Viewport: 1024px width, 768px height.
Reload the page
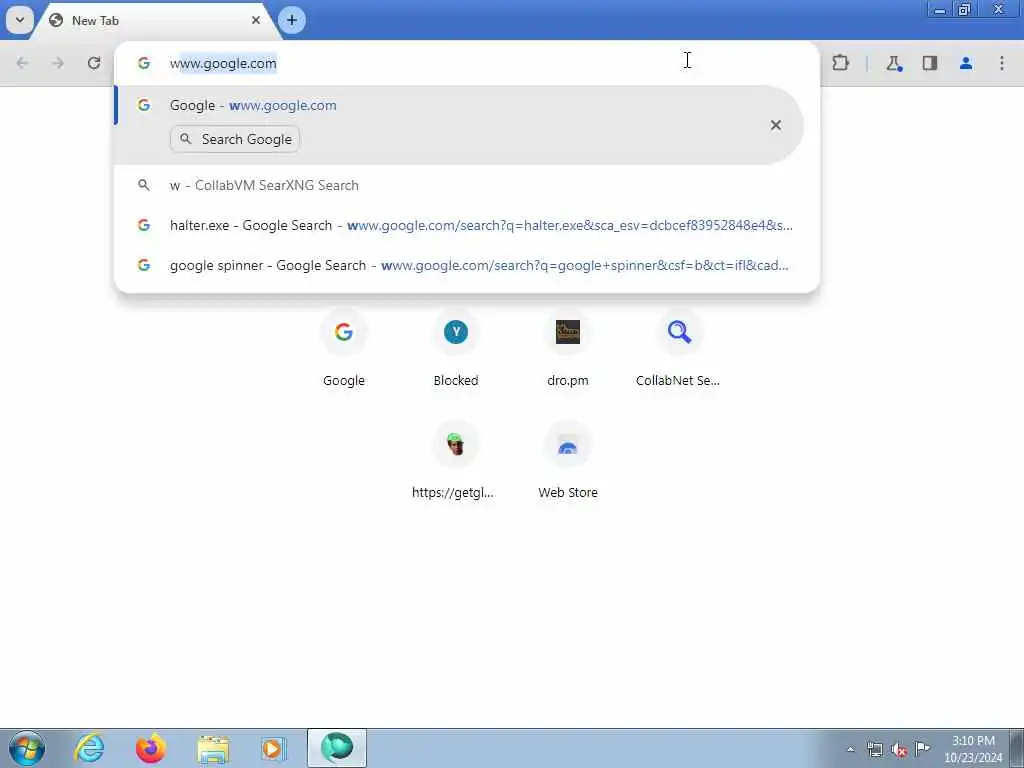(94, 63)
